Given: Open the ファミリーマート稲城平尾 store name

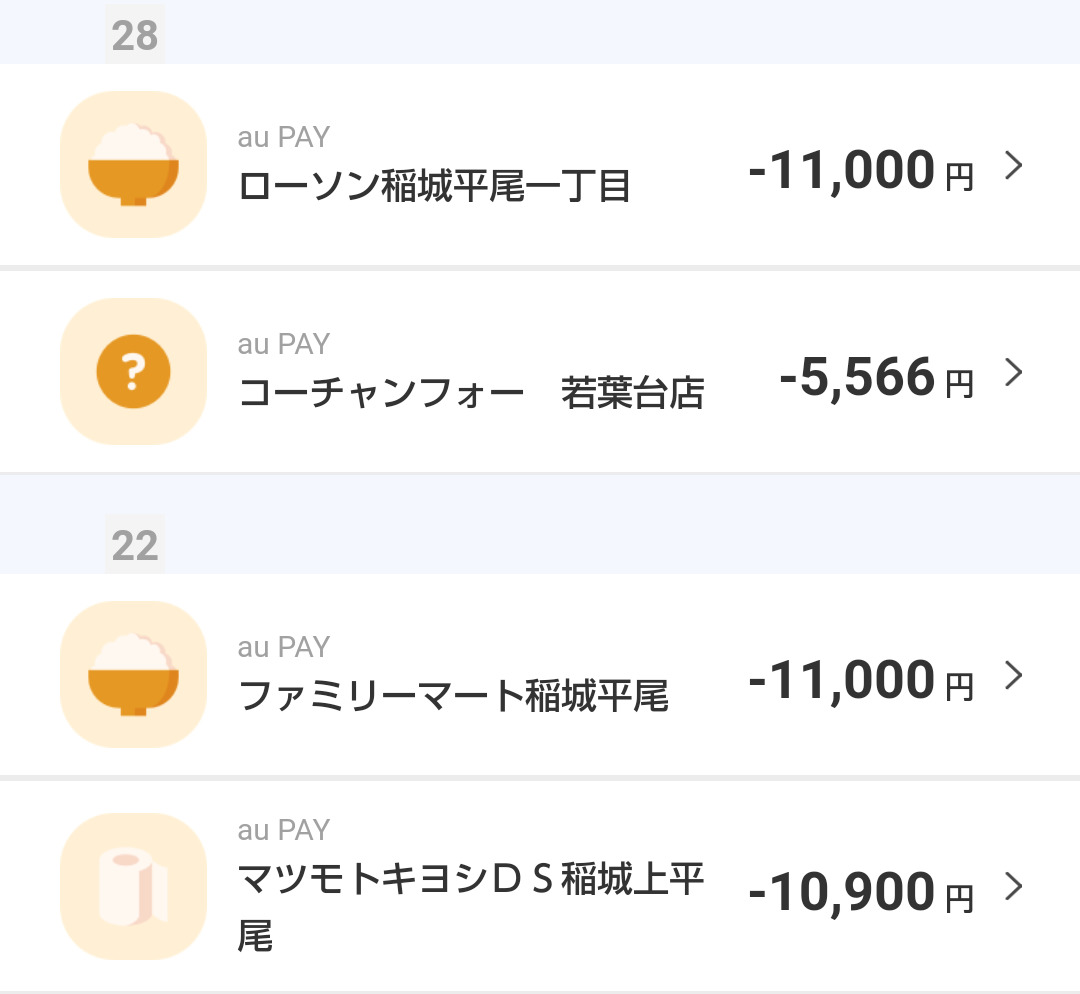Looking at the screenshot, I should click(454, 696).
